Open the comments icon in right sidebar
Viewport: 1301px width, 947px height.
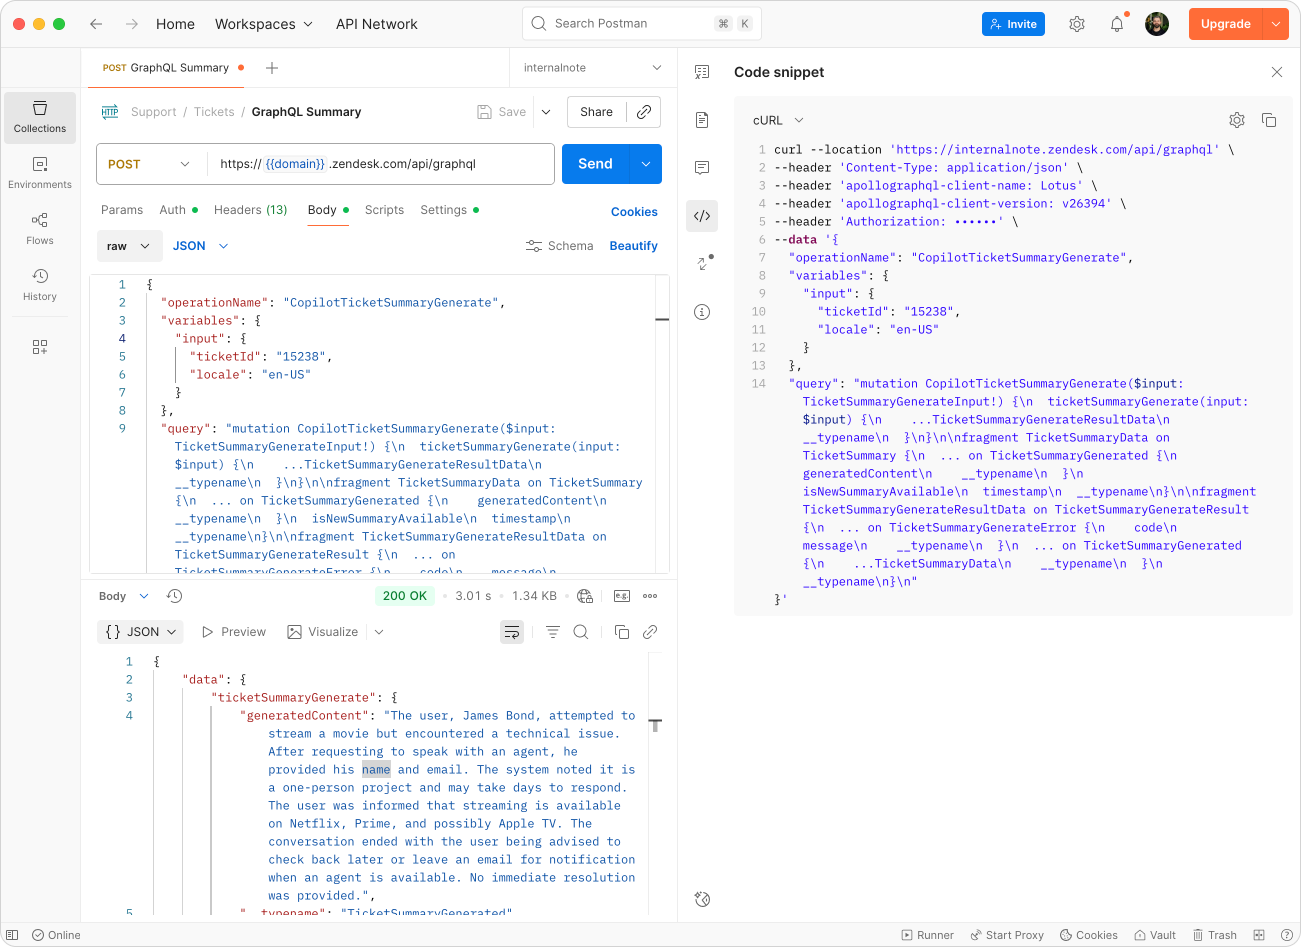pos(702,168)
